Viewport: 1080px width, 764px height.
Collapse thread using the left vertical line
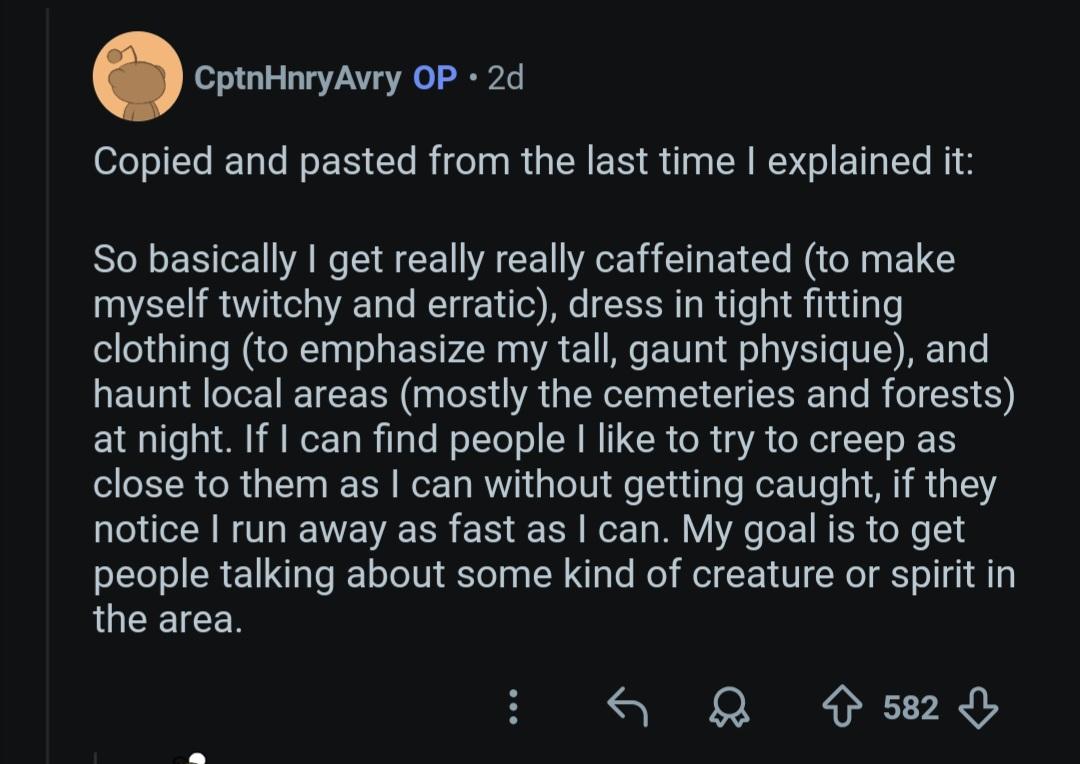pyautogui.click(x=47, y=400)
